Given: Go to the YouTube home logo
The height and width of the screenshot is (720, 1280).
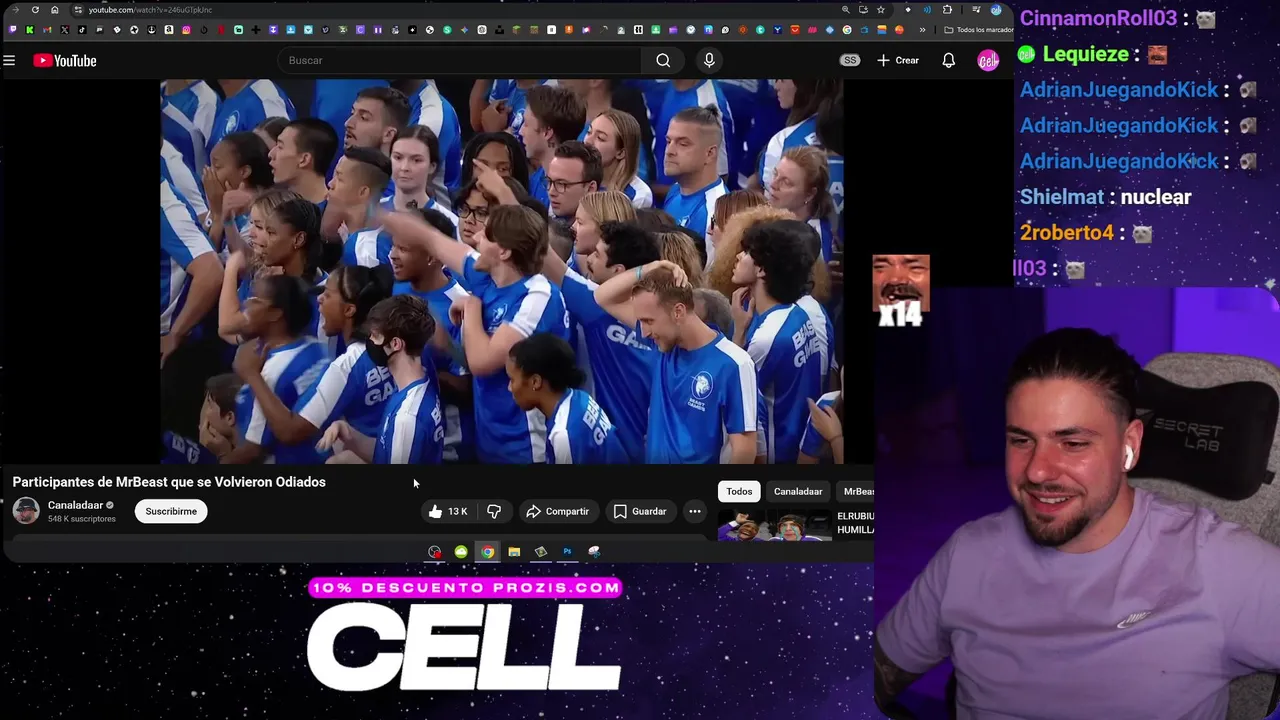Looking at the screenshot, I should tap(65, 61).
